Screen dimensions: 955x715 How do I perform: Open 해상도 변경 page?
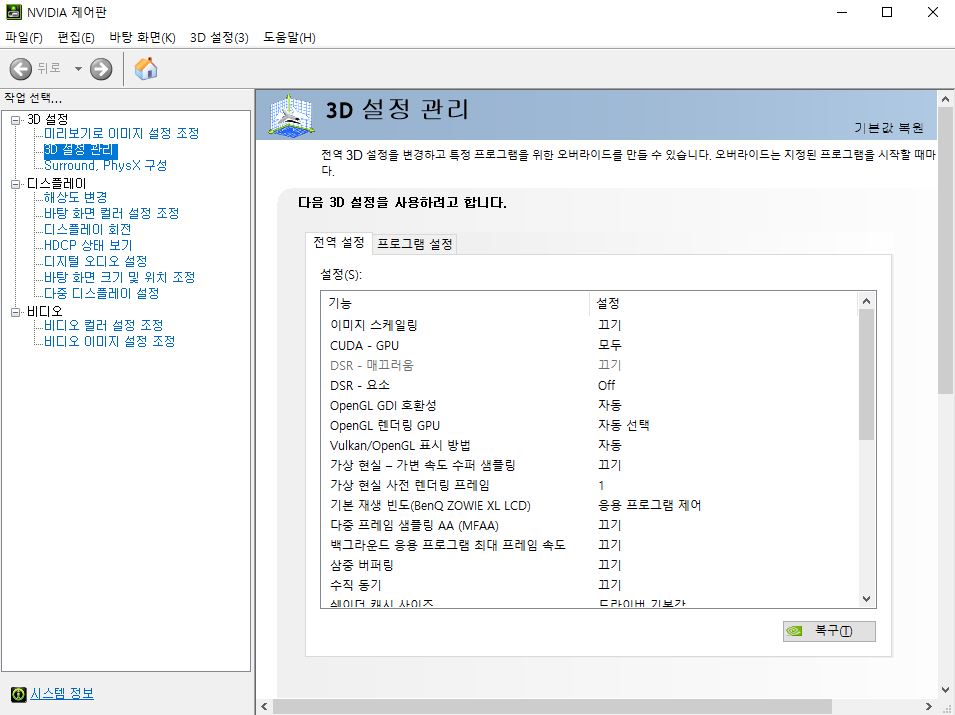(x=76, y=197)
